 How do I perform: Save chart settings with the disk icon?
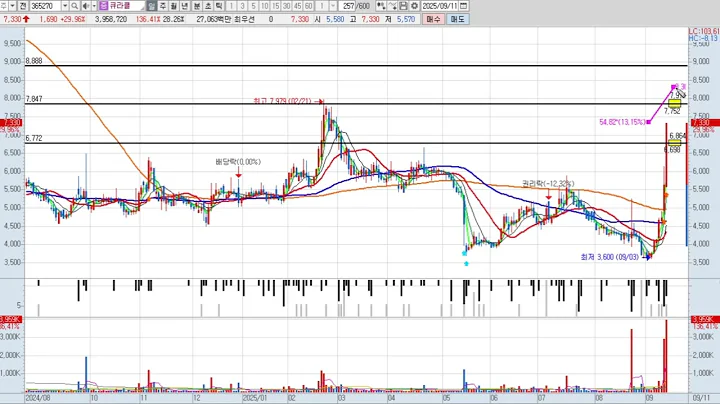(x=403, y=6)
